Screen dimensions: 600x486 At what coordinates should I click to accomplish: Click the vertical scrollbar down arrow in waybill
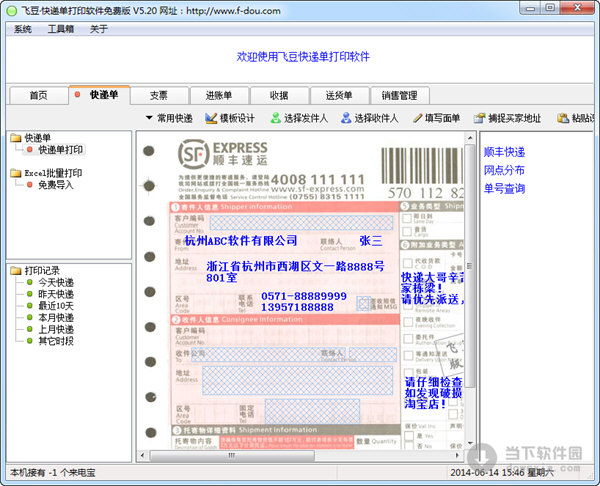(x=470, y=444)
